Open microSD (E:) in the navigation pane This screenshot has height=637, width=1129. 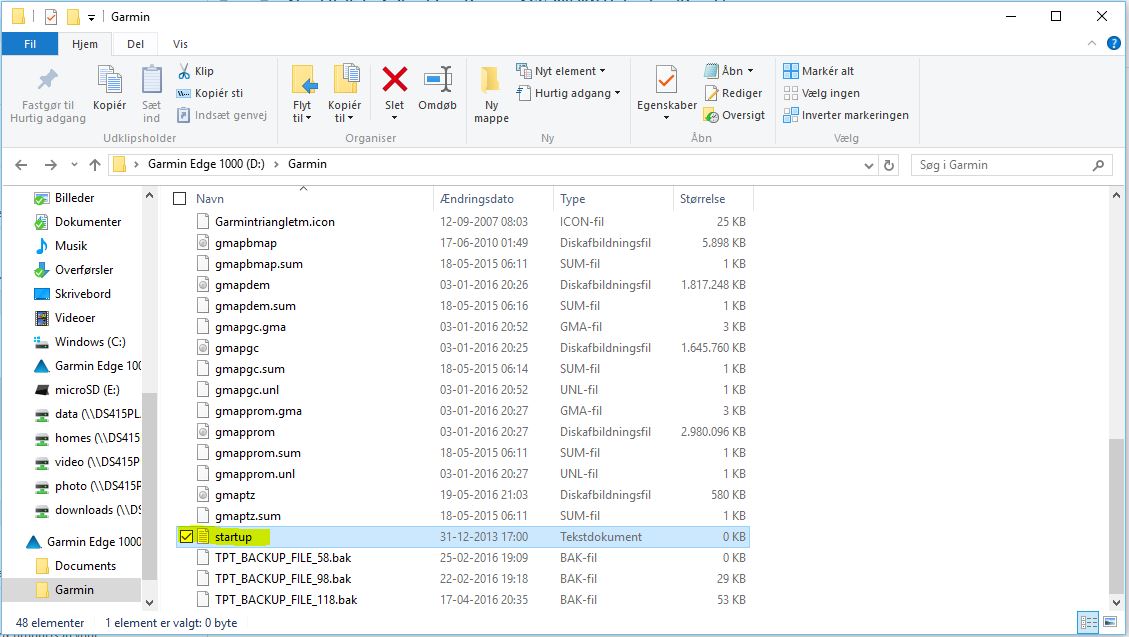tap(86, 390)
